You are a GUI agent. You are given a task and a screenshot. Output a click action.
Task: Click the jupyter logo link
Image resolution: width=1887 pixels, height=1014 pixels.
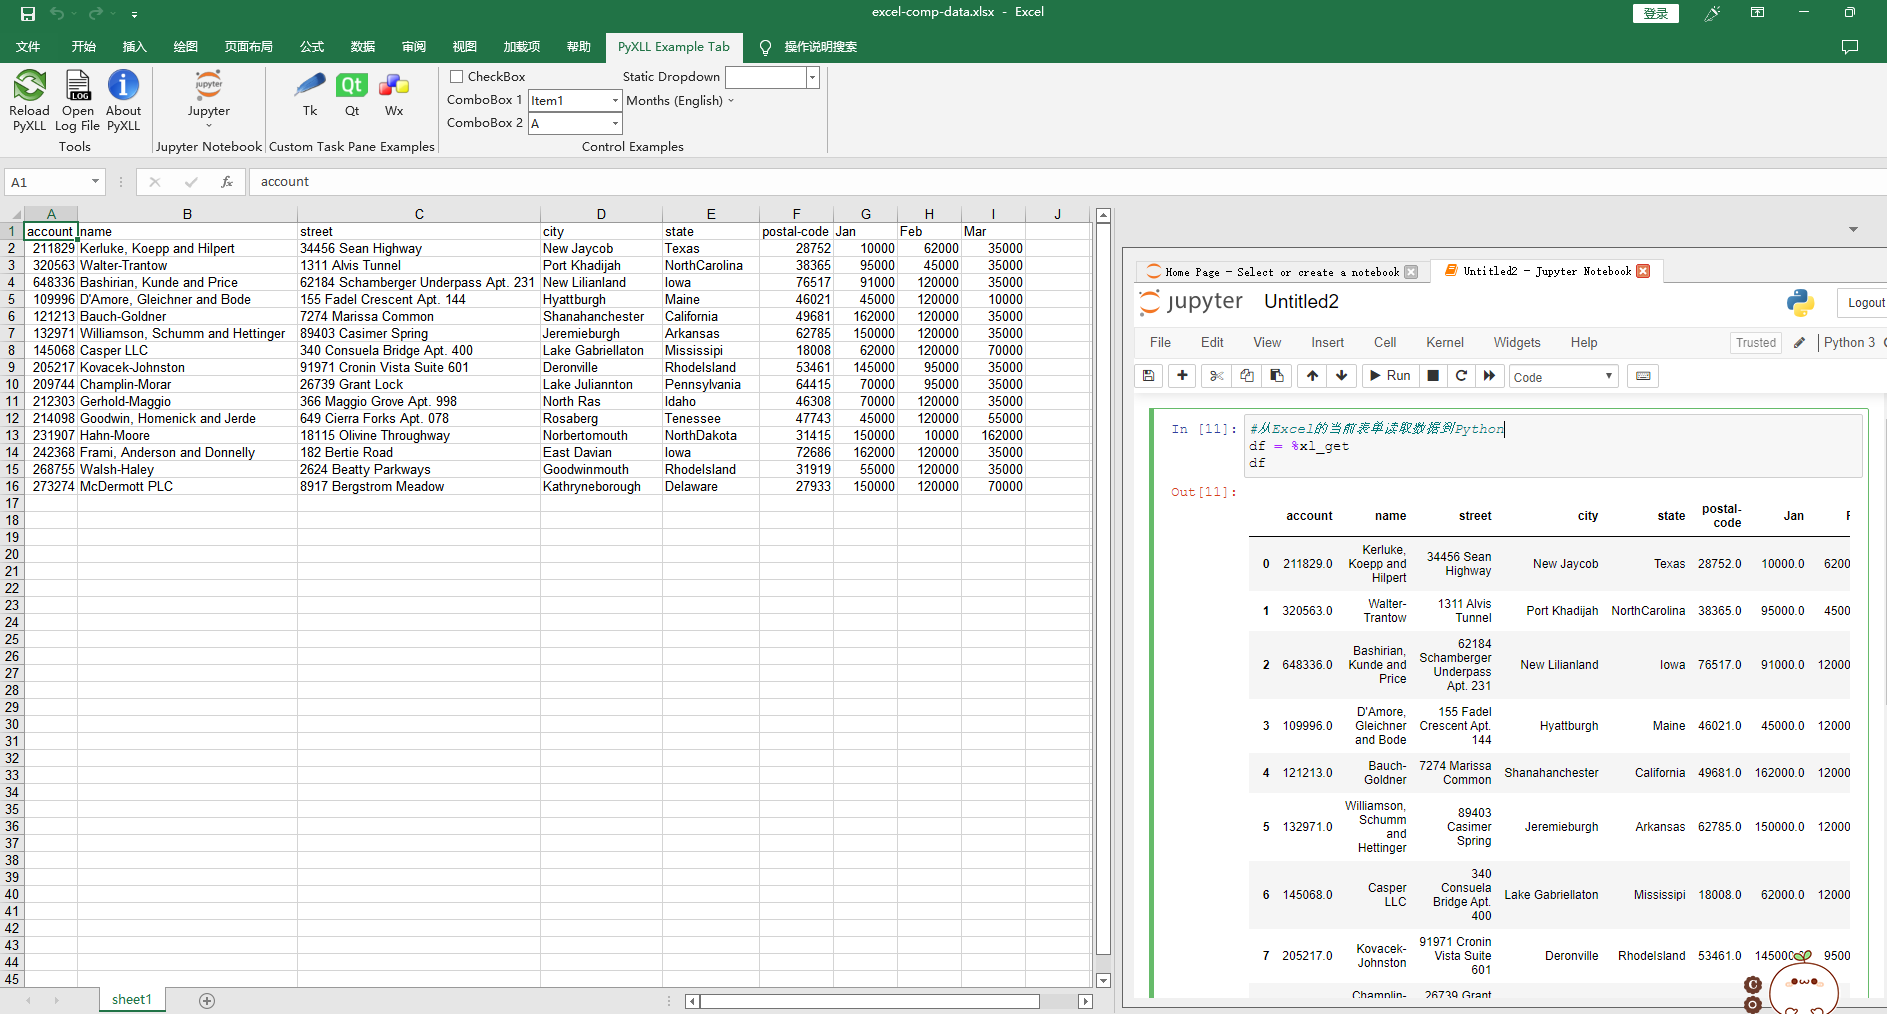pos(1191,302)
